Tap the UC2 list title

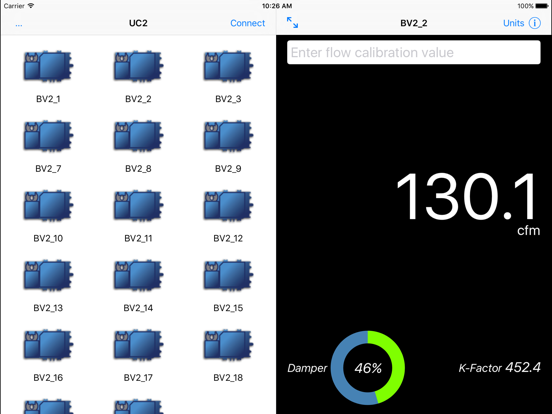click(x=138, y=23)
